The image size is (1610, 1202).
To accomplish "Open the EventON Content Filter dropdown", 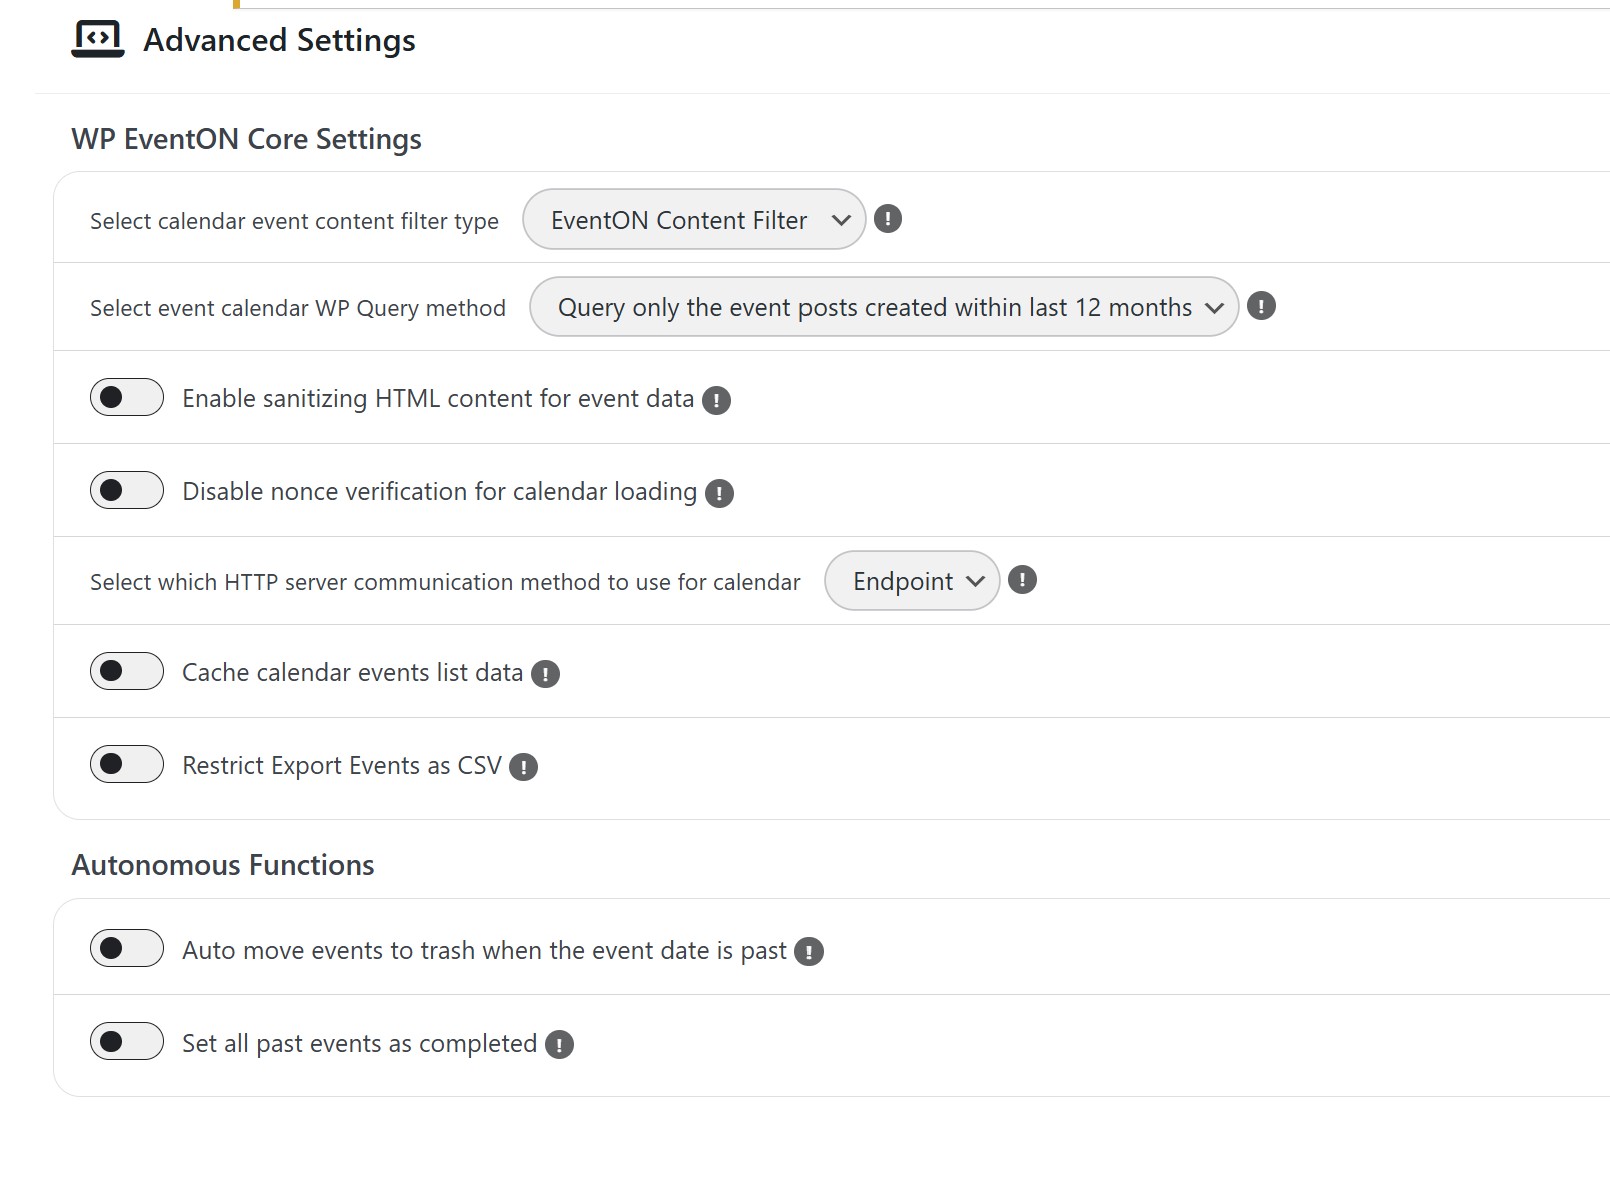I will 694,220.
